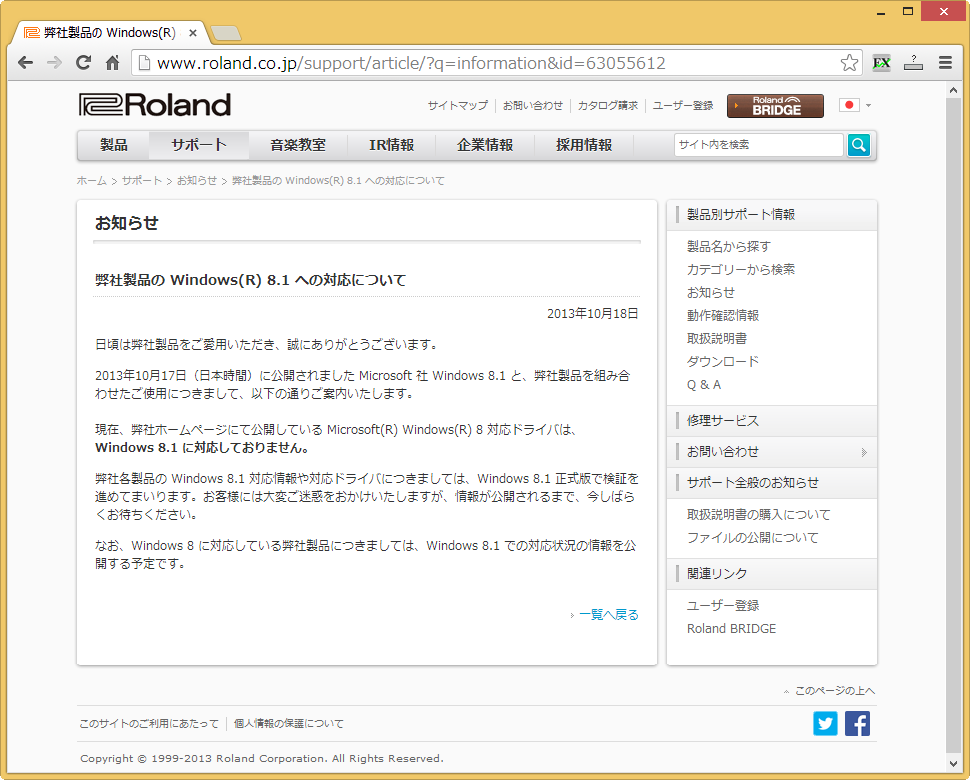Open 取扱説明書 in the sidebar
This screenshot has width=970, height=780.
coord(717,338)
